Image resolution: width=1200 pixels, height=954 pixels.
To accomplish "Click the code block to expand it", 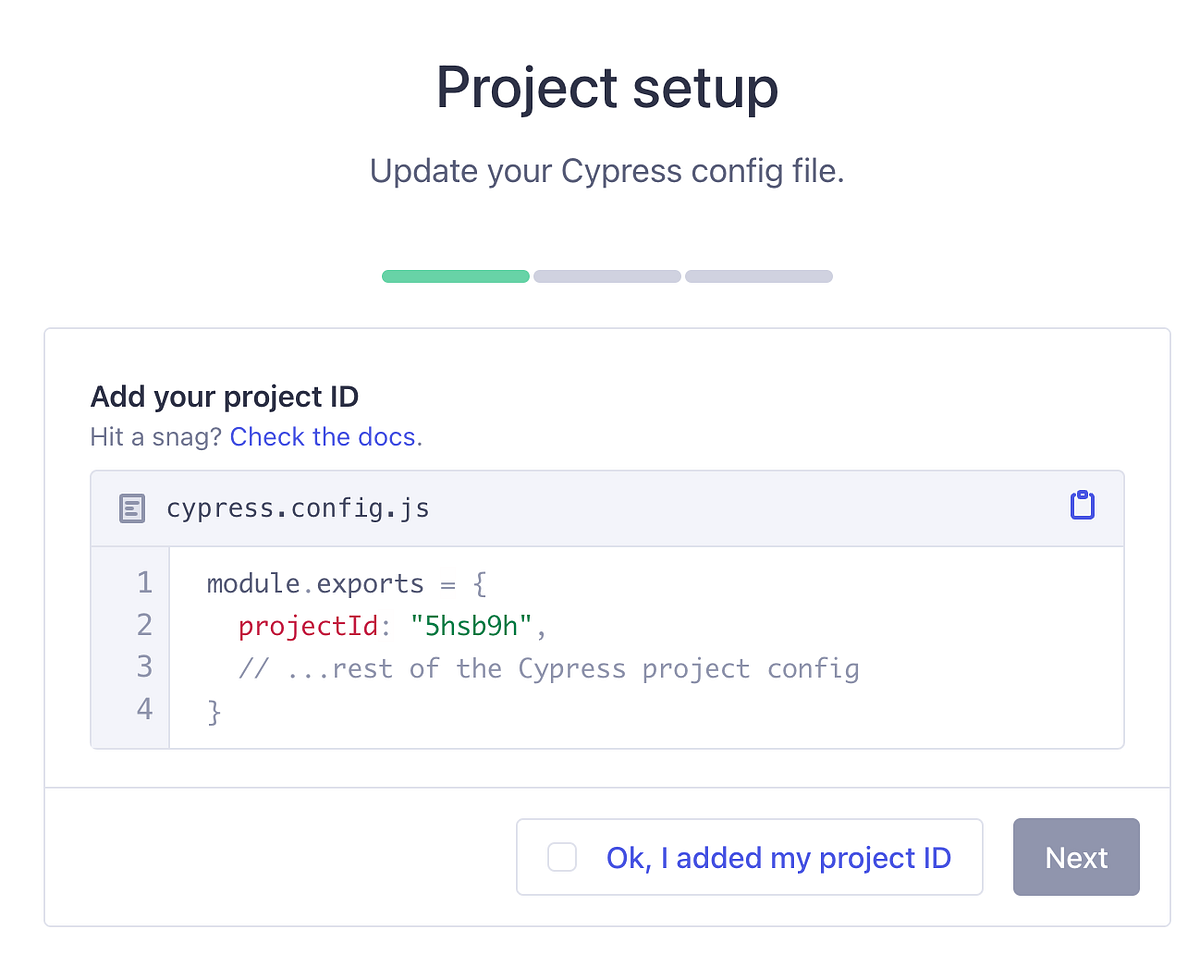I will [x=607, y=646].
